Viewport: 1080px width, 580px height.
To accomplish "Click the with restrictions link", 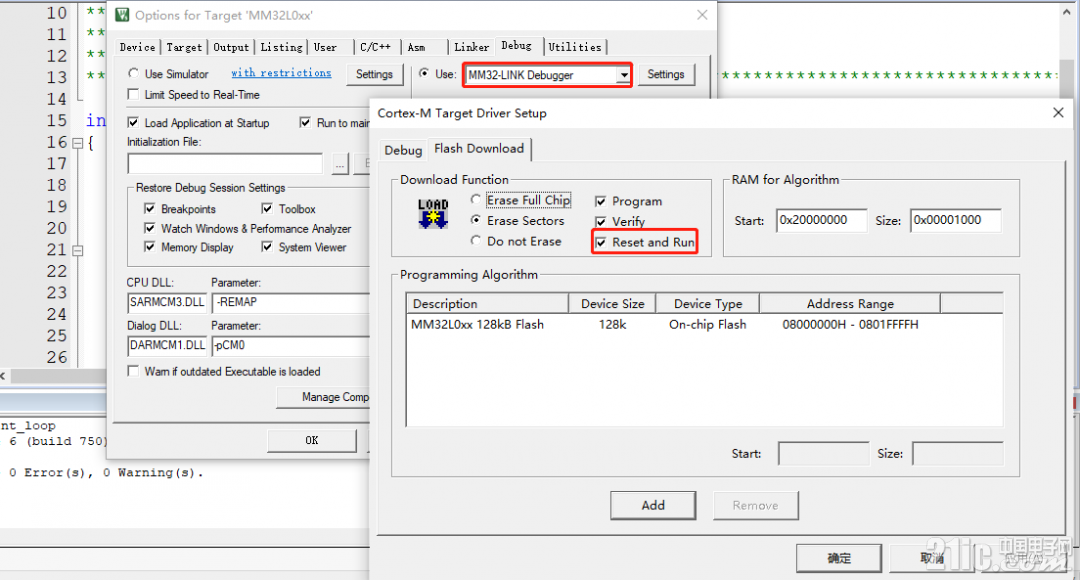I will click(281, 73).
